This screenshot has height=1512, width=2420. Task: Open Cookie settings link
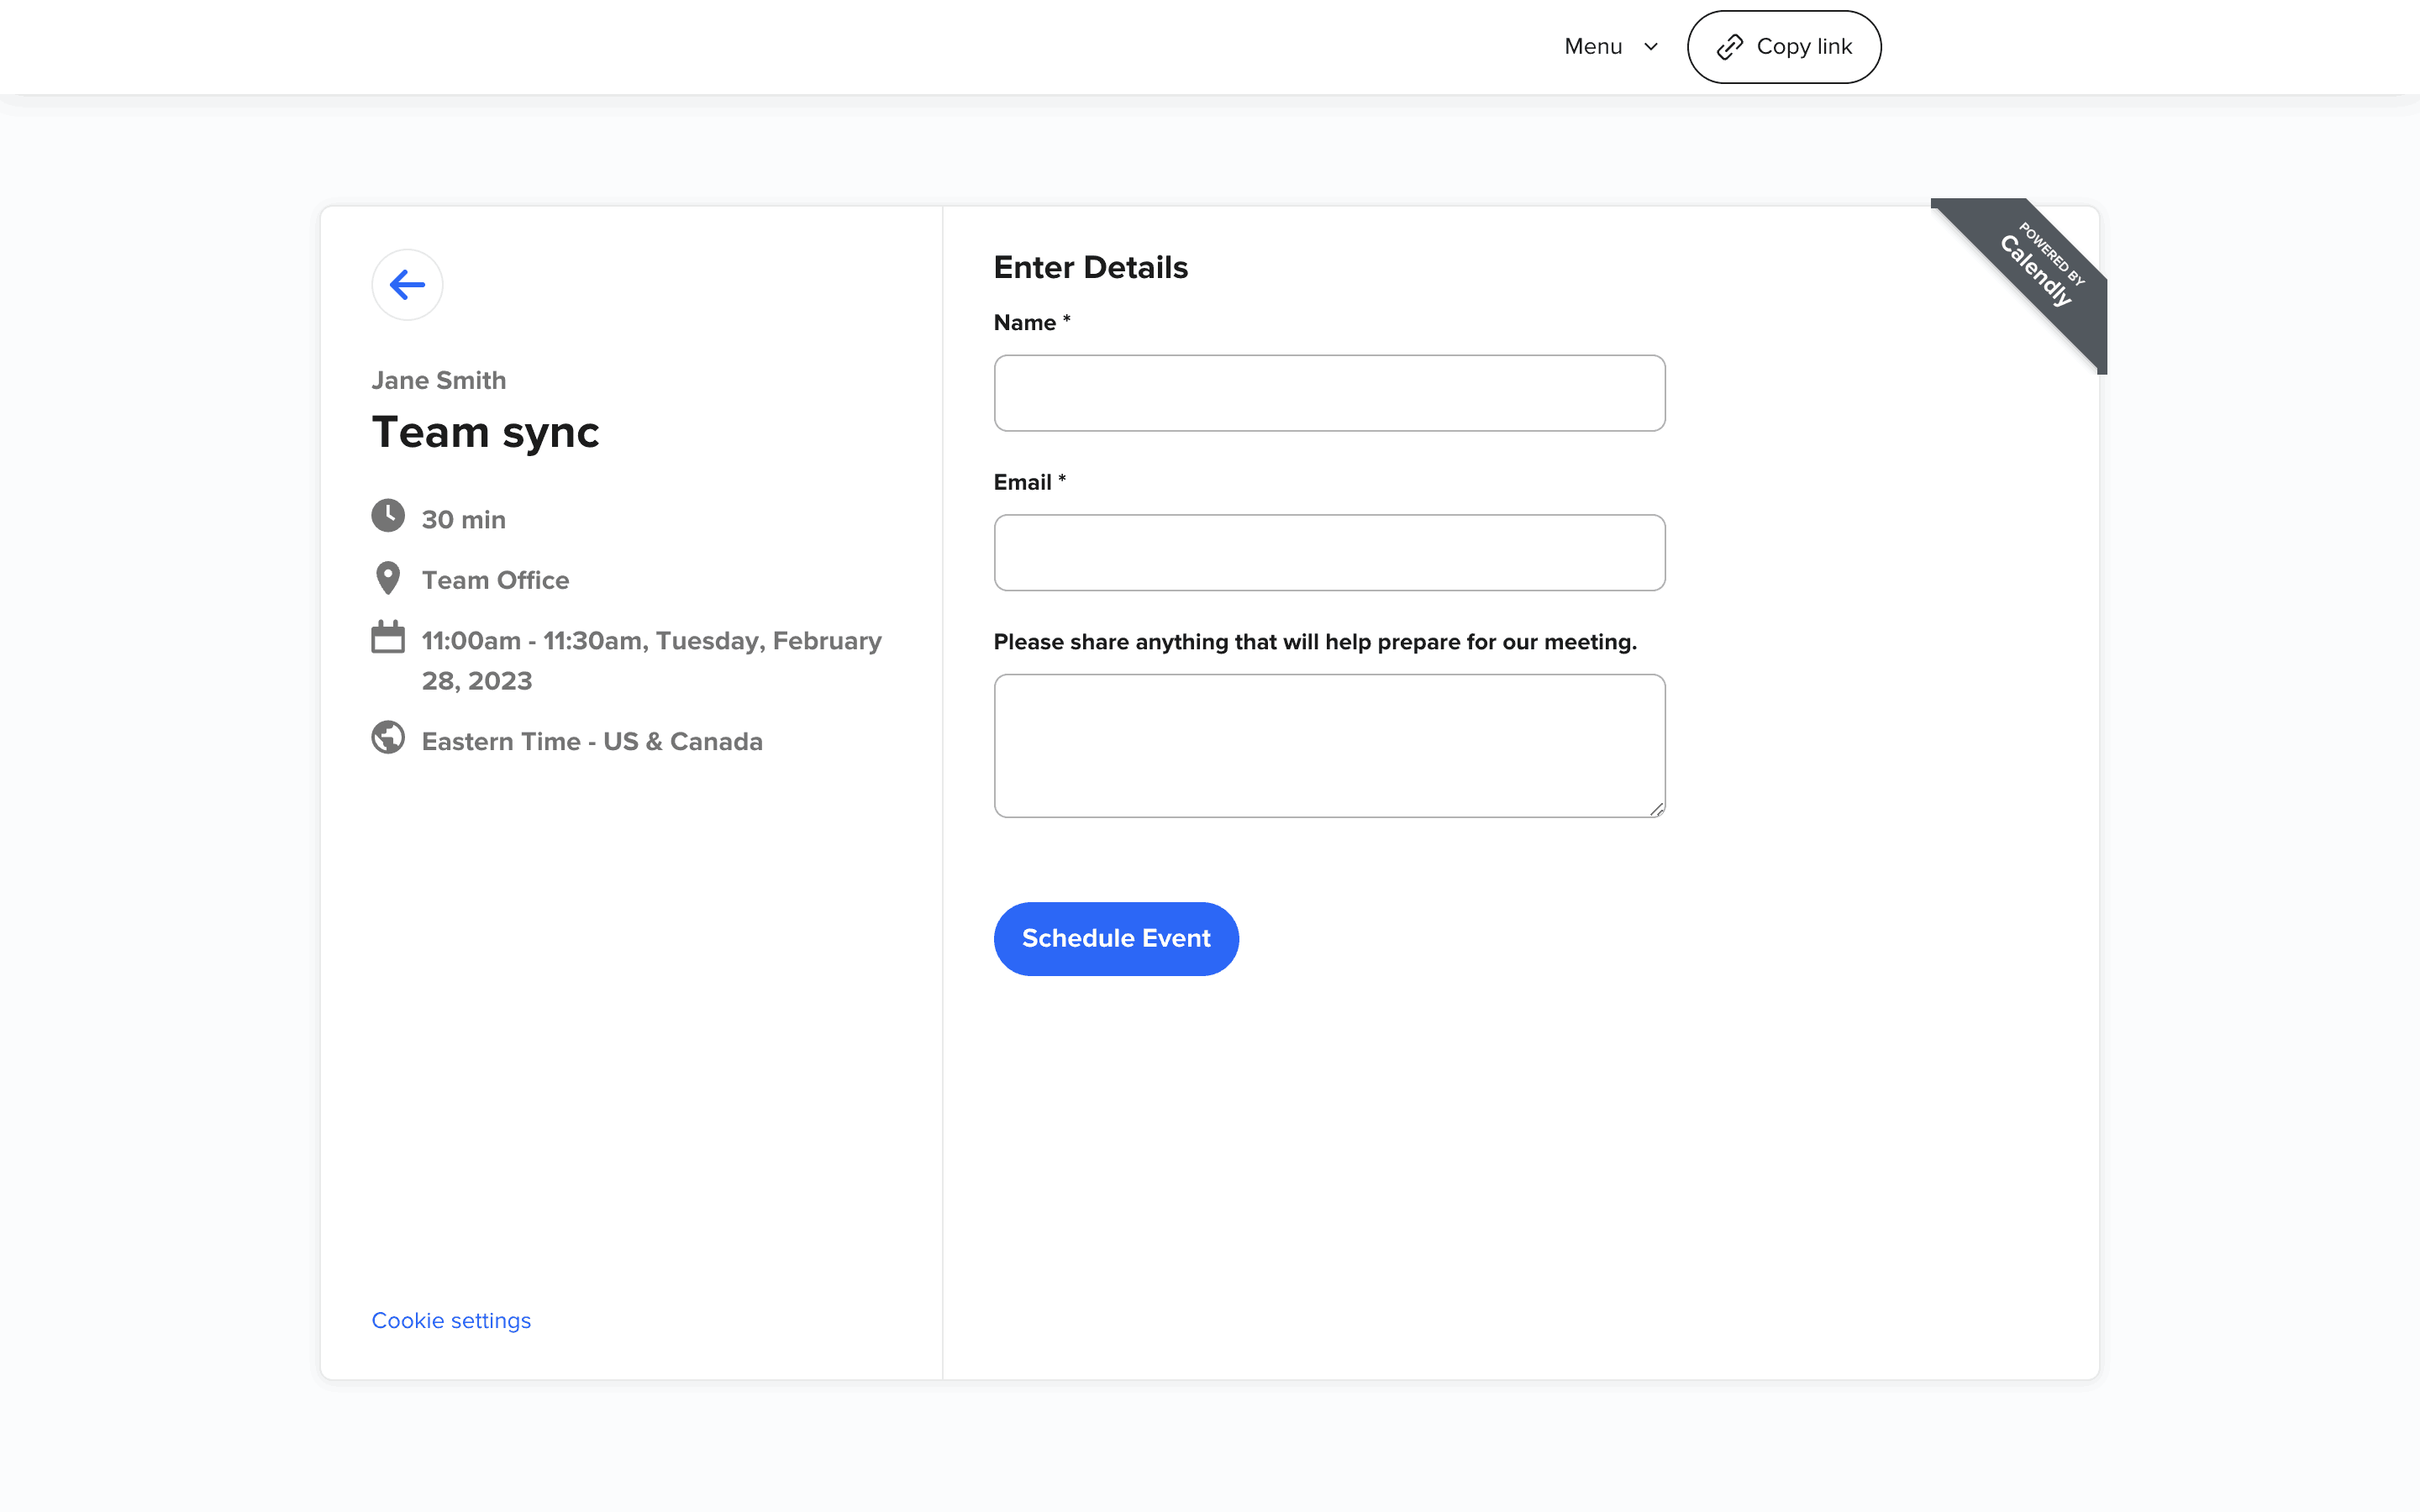pyautogui.click(x=451, y=1320)
